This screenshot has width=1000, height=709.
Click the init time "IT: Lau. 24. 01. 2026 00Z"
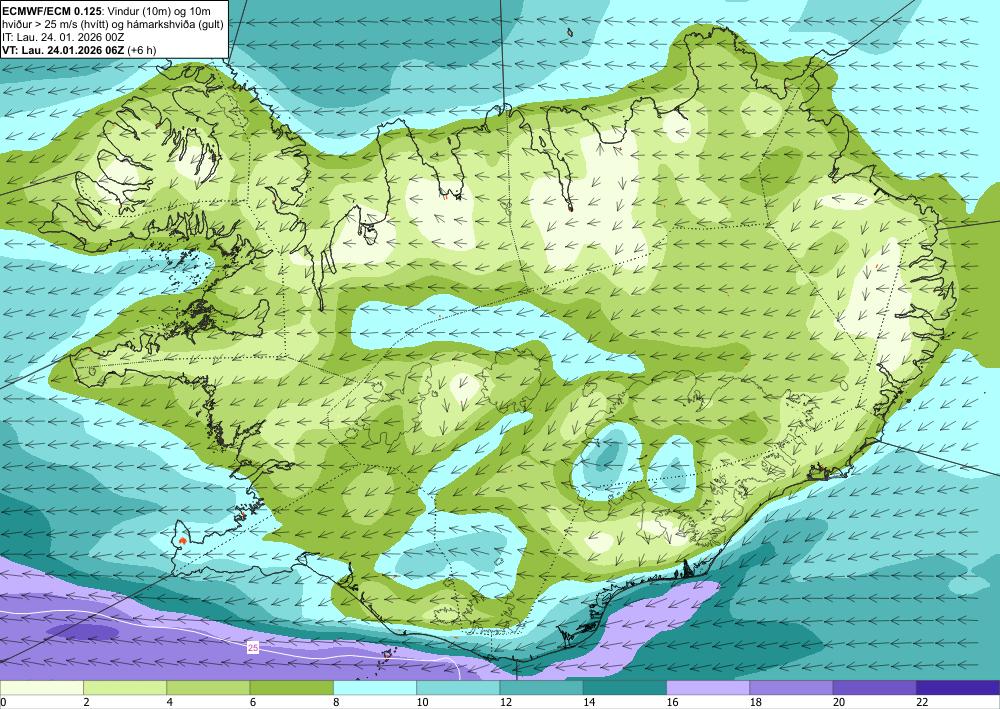pyautogui.click(x=63, y=37)
